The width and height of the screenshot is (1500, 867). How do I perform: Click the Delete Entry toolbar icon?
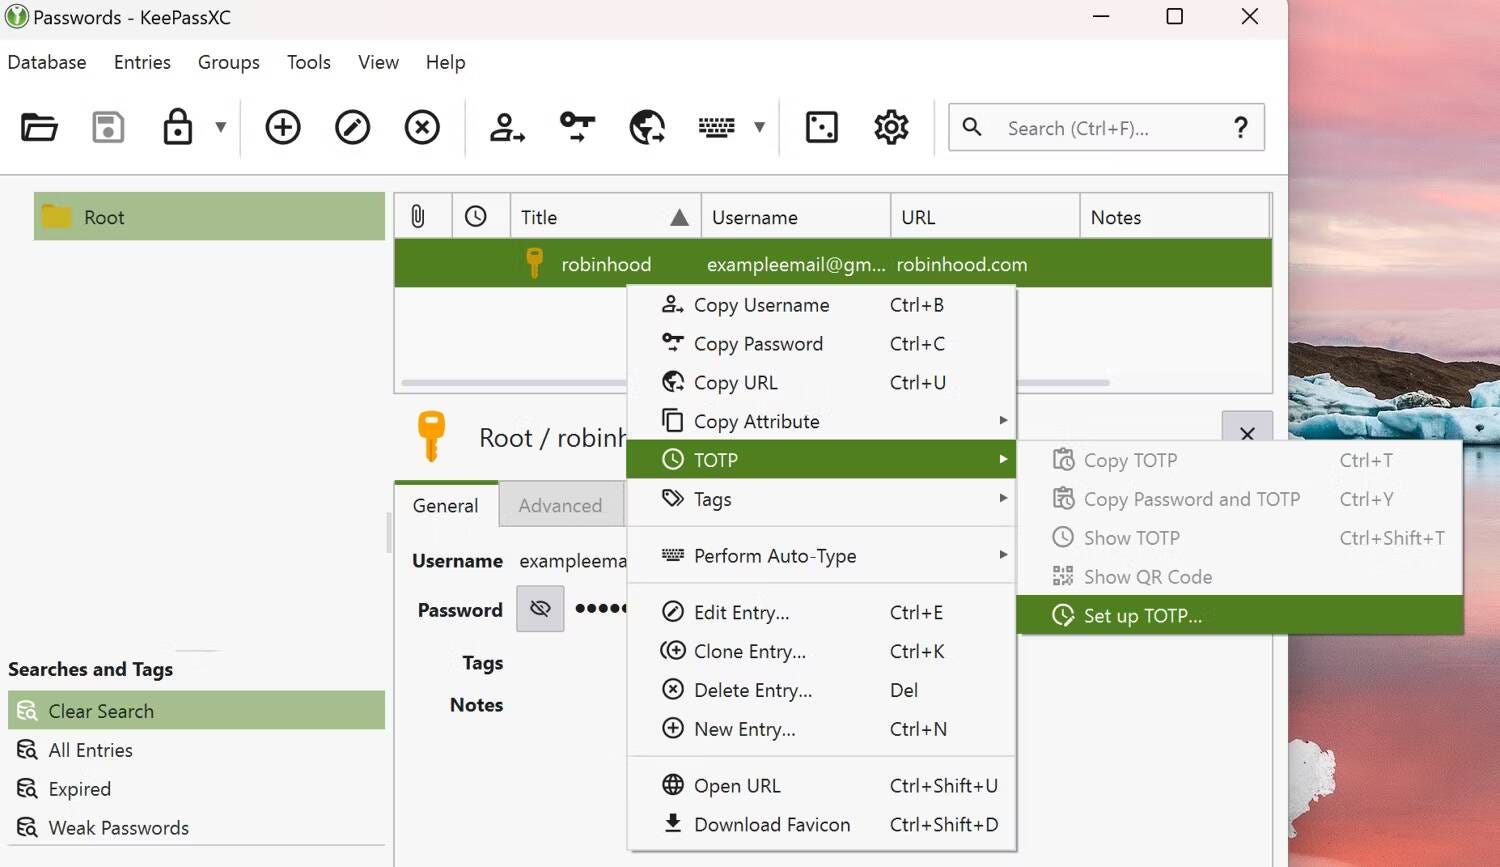422,128
